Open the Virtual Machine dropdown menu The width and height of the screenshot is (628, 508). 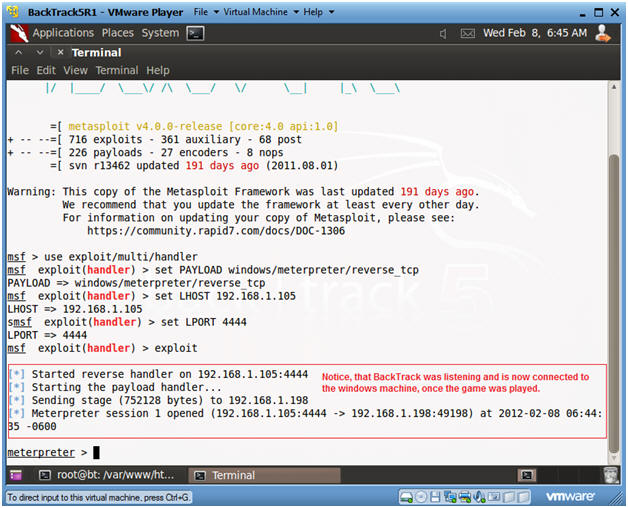tap(261, 12)
